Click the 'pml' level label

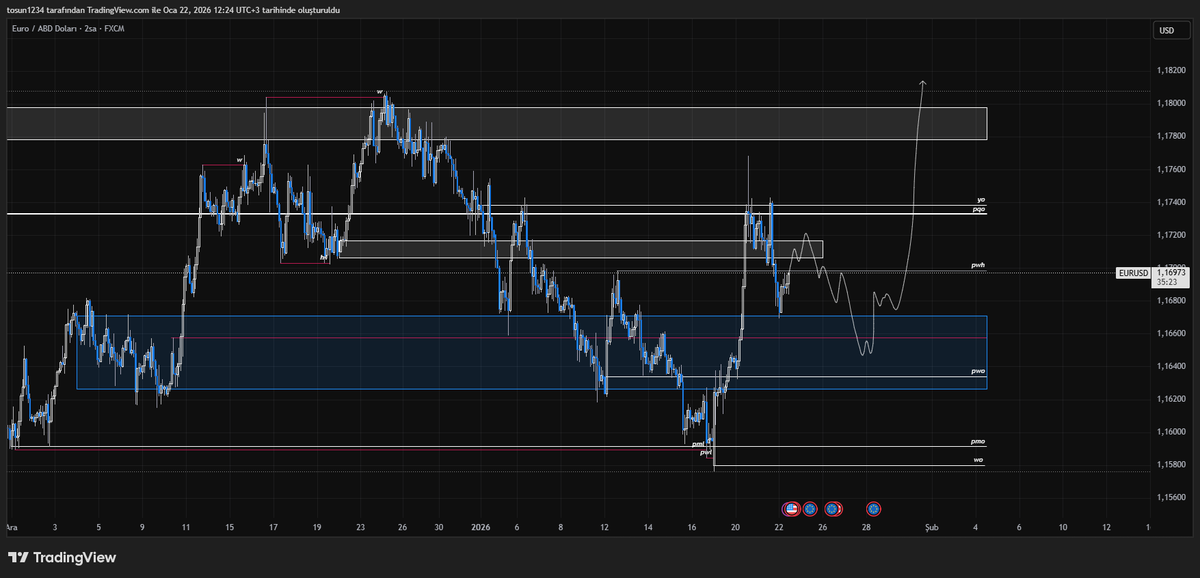pos(698,443)
